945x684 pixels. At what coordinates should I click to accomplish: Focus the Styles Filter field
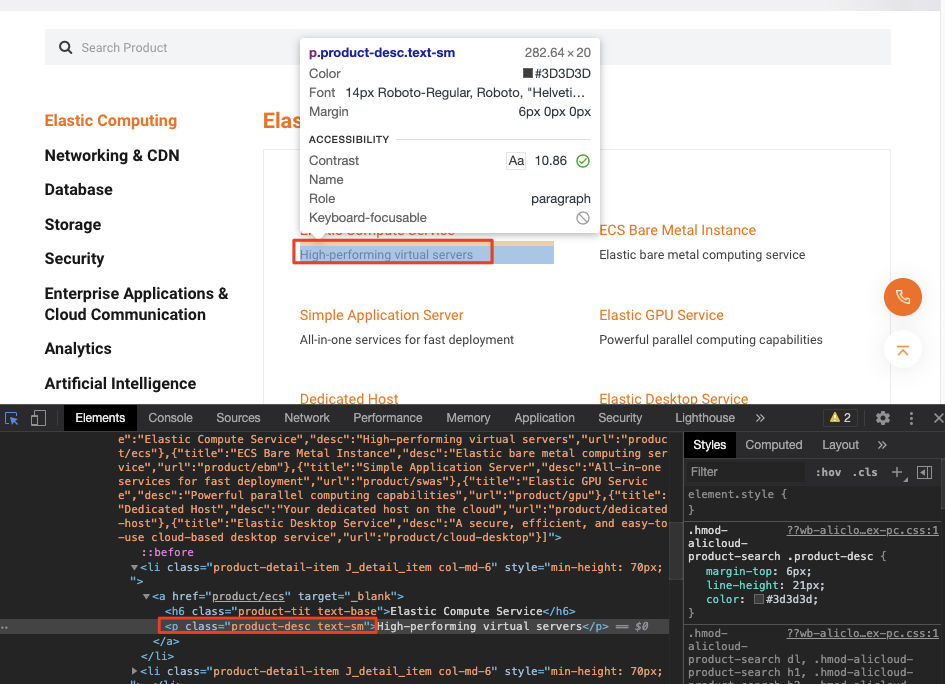coord(746,472)
